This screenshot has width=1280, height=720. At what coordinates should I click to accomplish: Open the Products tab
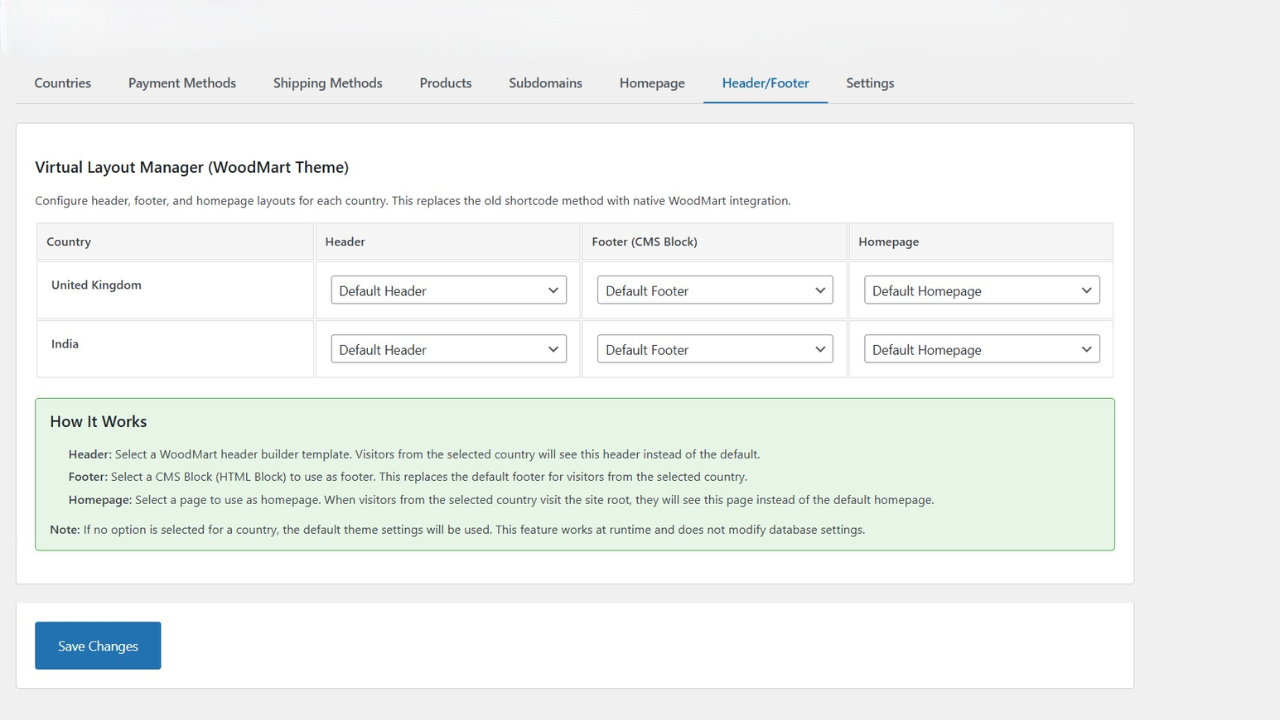(445, 83)
